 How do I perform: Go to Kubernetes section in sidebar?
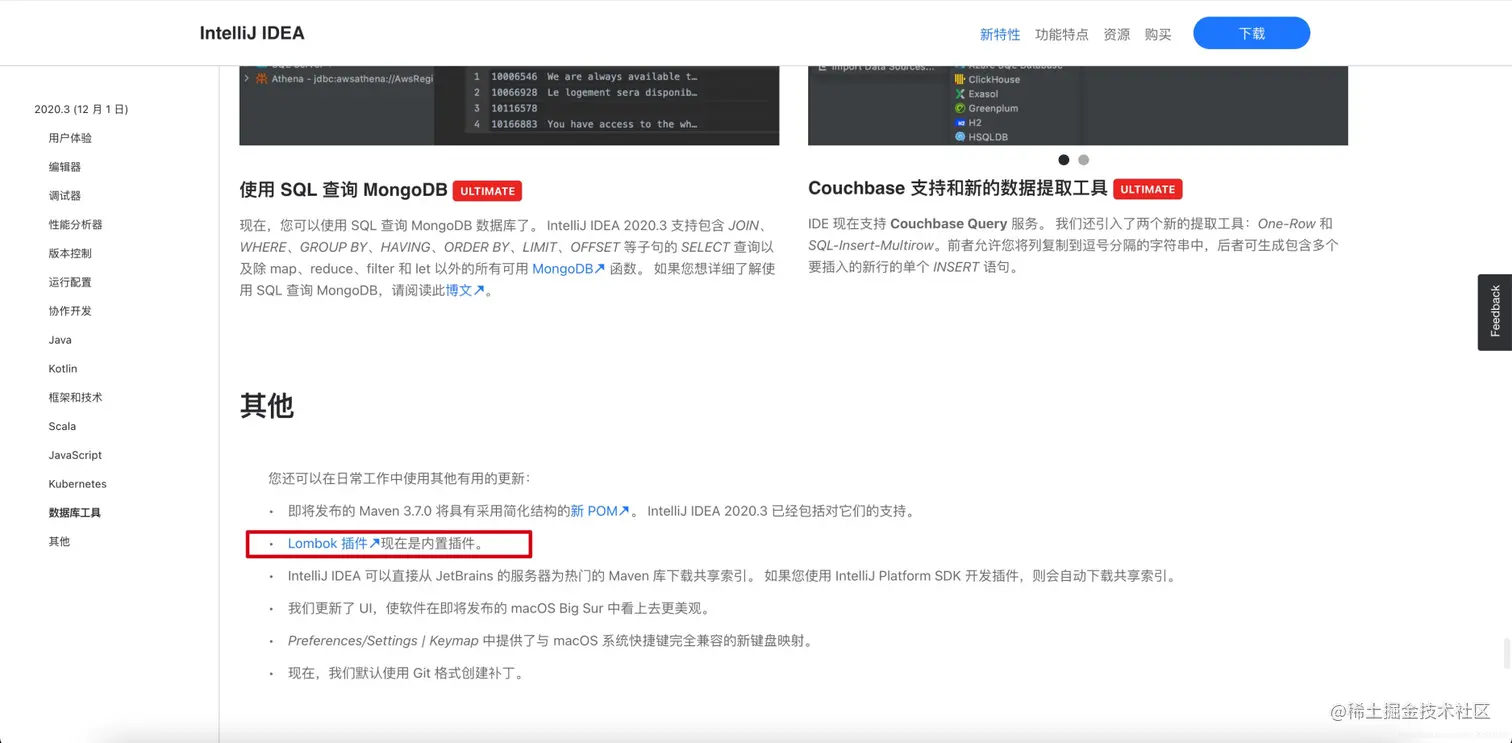[x=77, y=484]
